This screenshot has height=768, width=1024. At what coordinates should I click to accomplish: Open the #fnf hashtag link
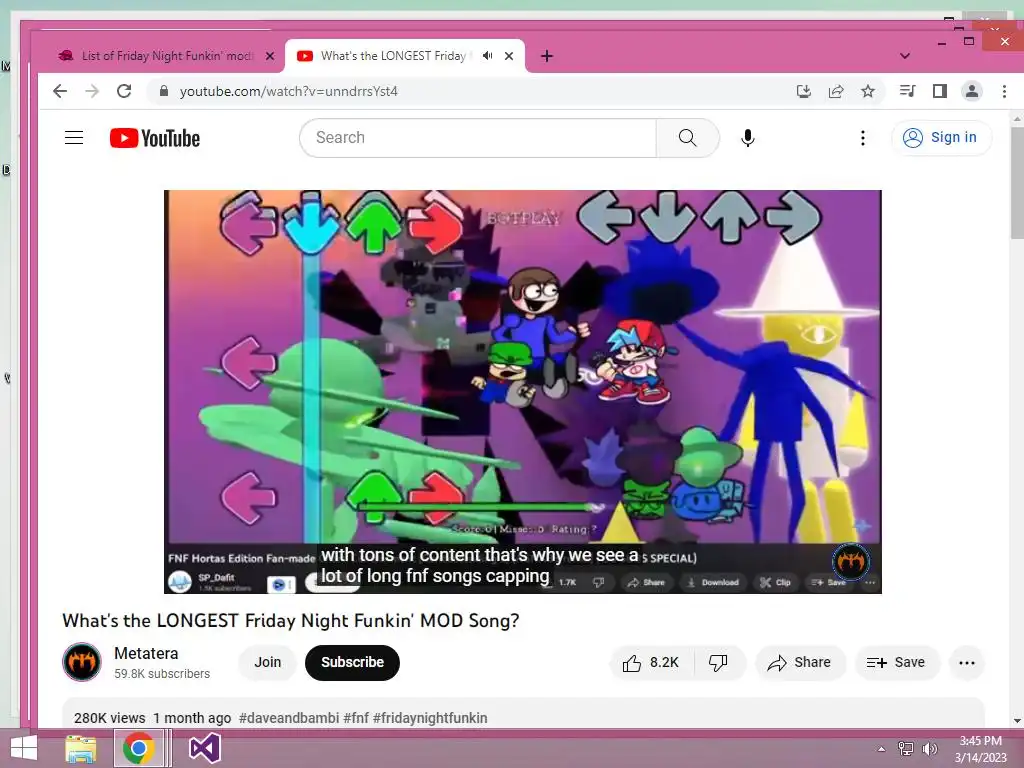pos(356,718)
